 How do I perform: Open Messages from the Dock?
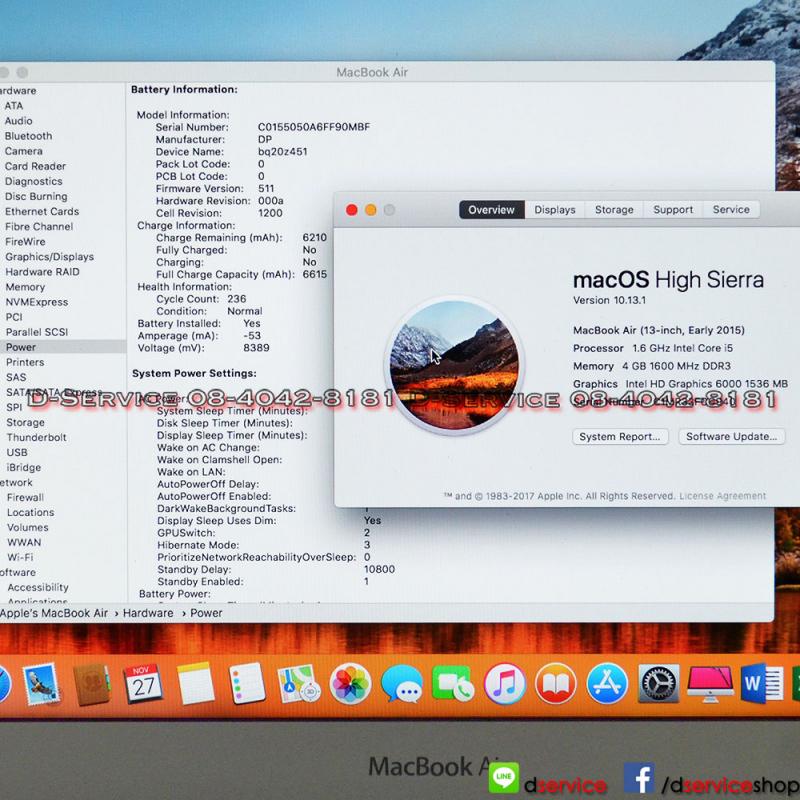click(402, 684)
